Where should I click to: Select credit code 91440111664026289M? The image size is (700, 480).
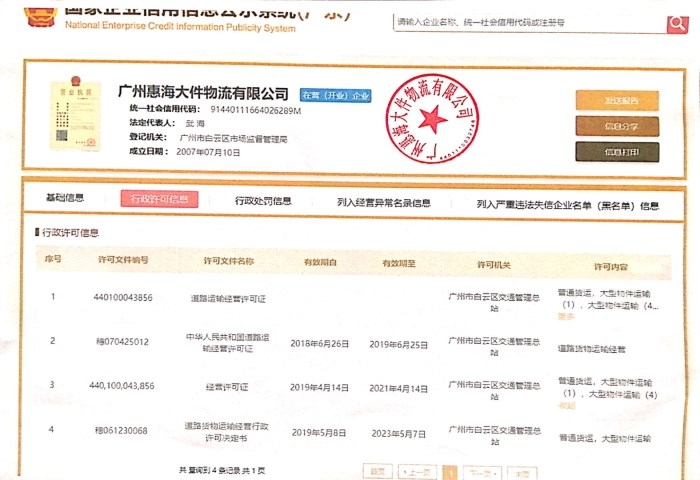point(256,110)
